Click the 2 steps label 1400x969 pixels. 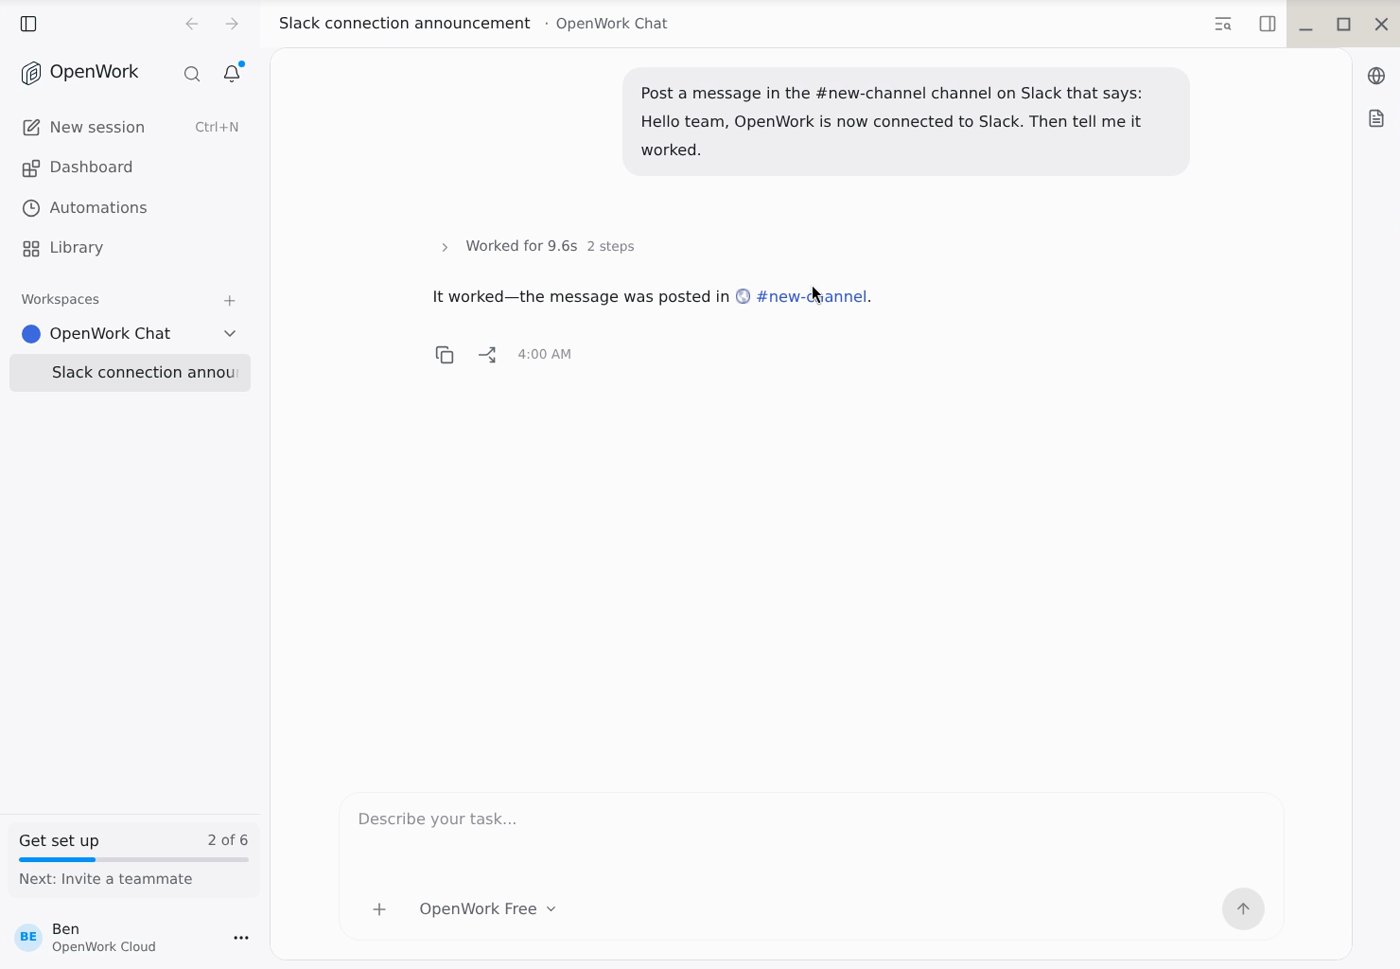tap(610, 246)
